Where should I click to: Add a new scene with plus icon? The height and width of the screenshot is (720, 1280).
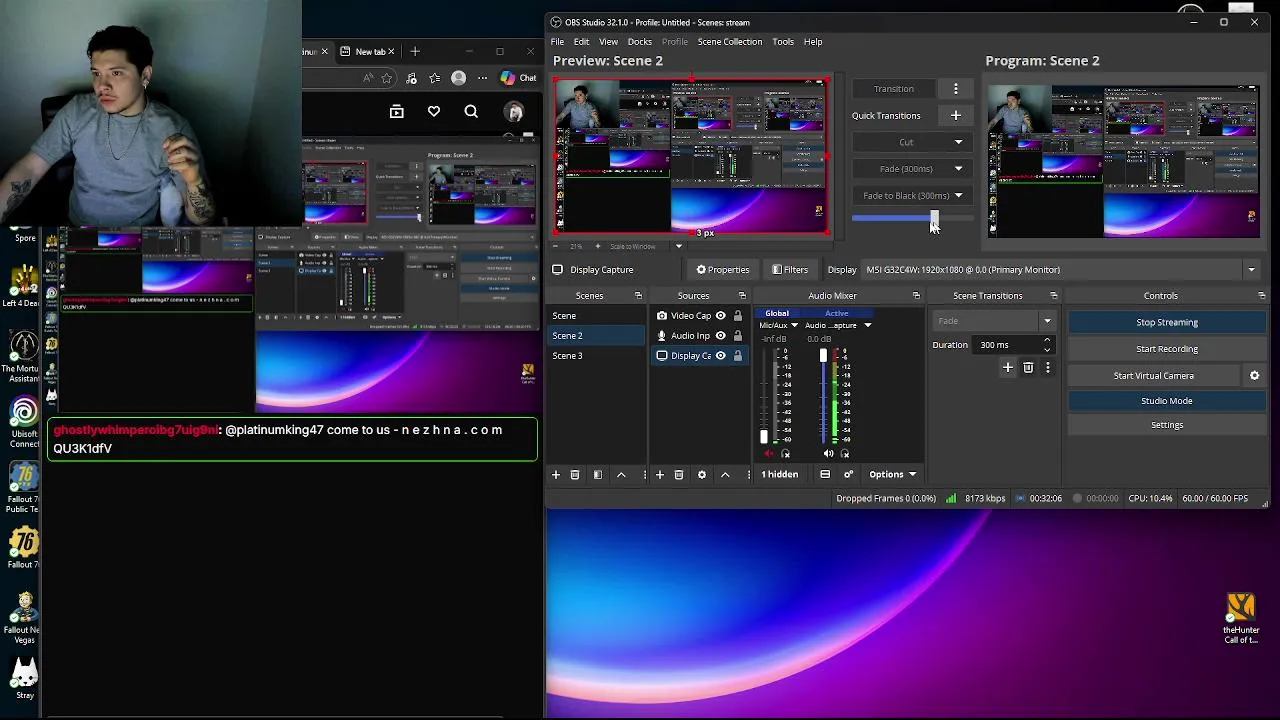point(556,474)
